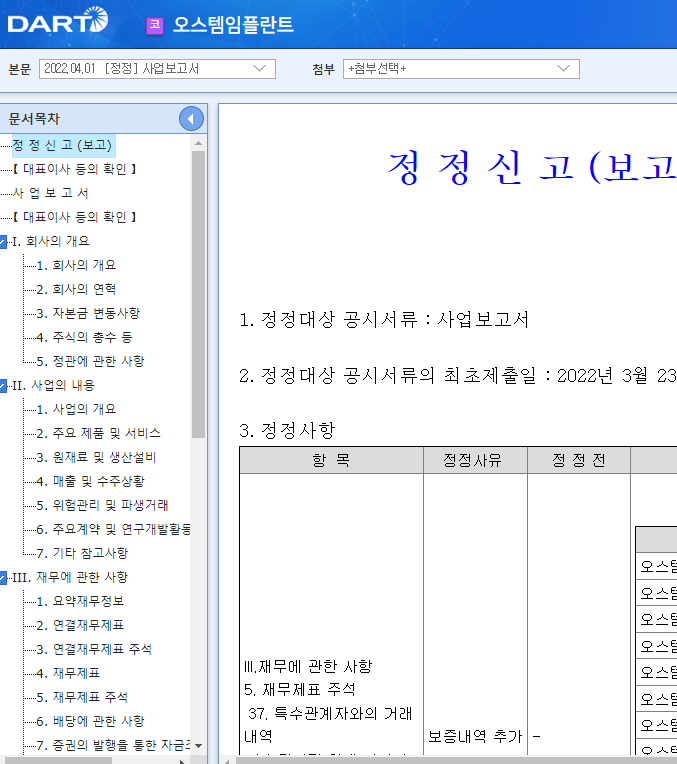
Task: Click the 37. 특수관계자와의 거래 내역 cell text
Action: pos(329,725)
